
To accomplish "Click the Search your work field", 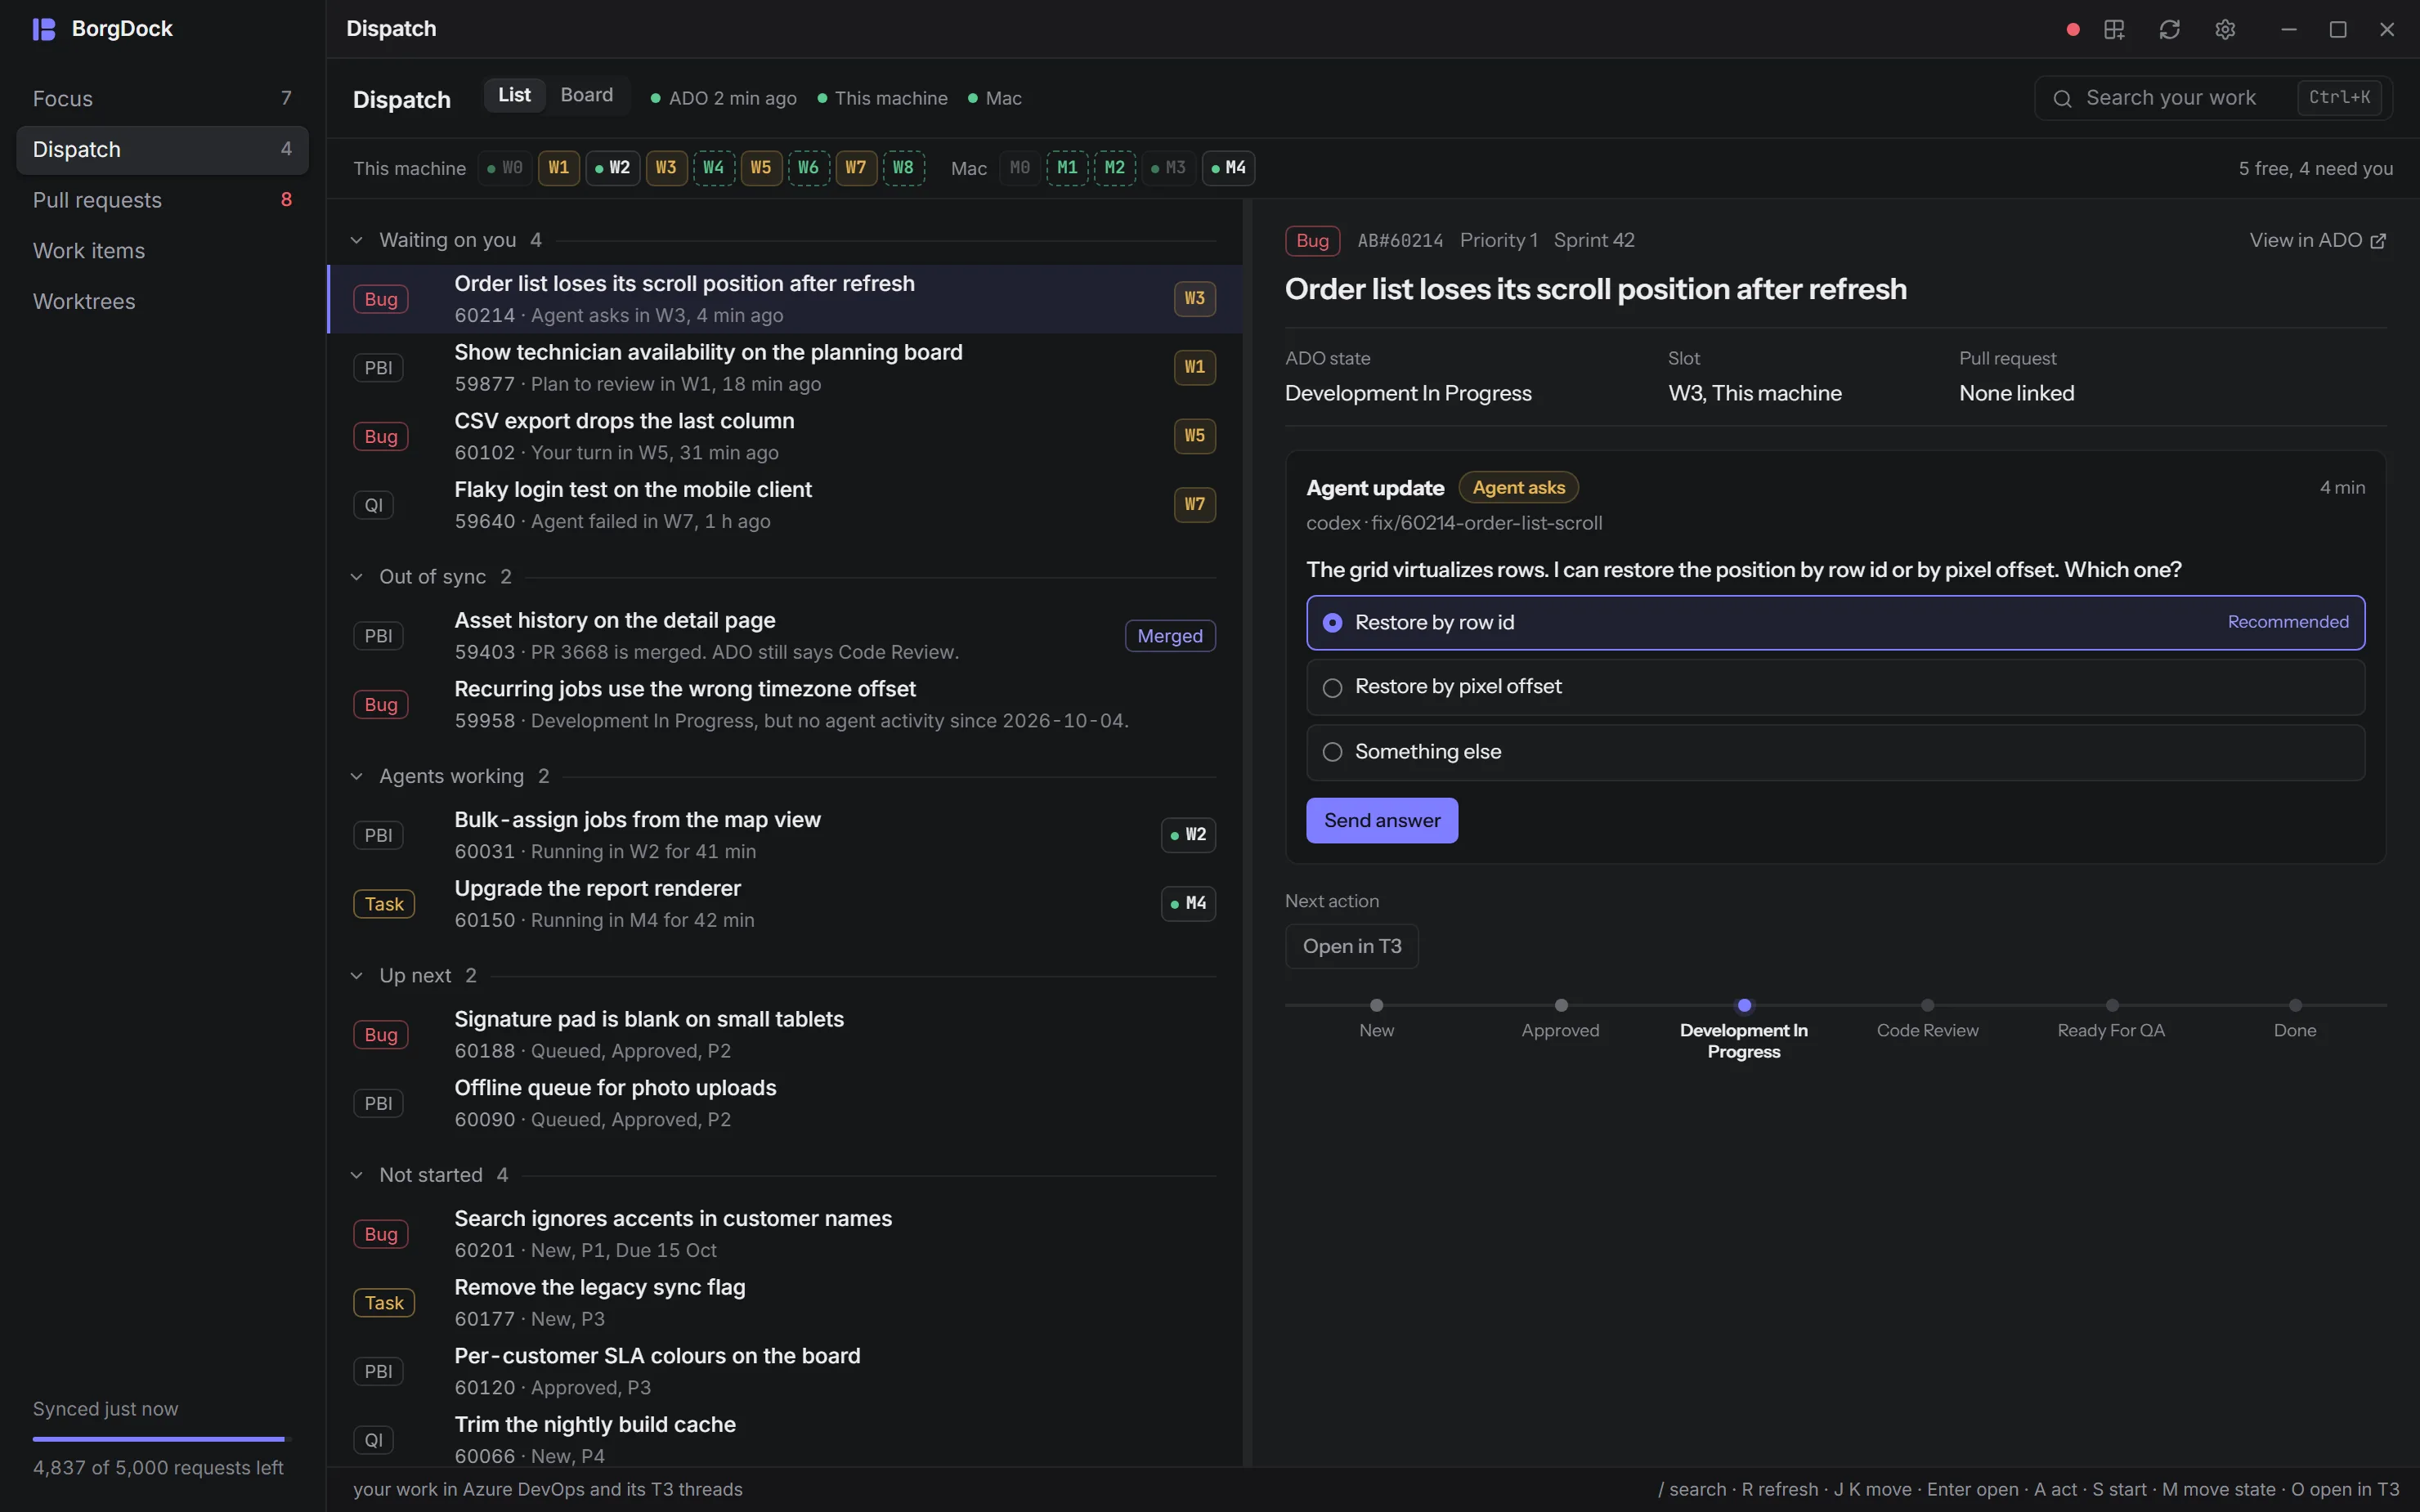I will 2213,98.
